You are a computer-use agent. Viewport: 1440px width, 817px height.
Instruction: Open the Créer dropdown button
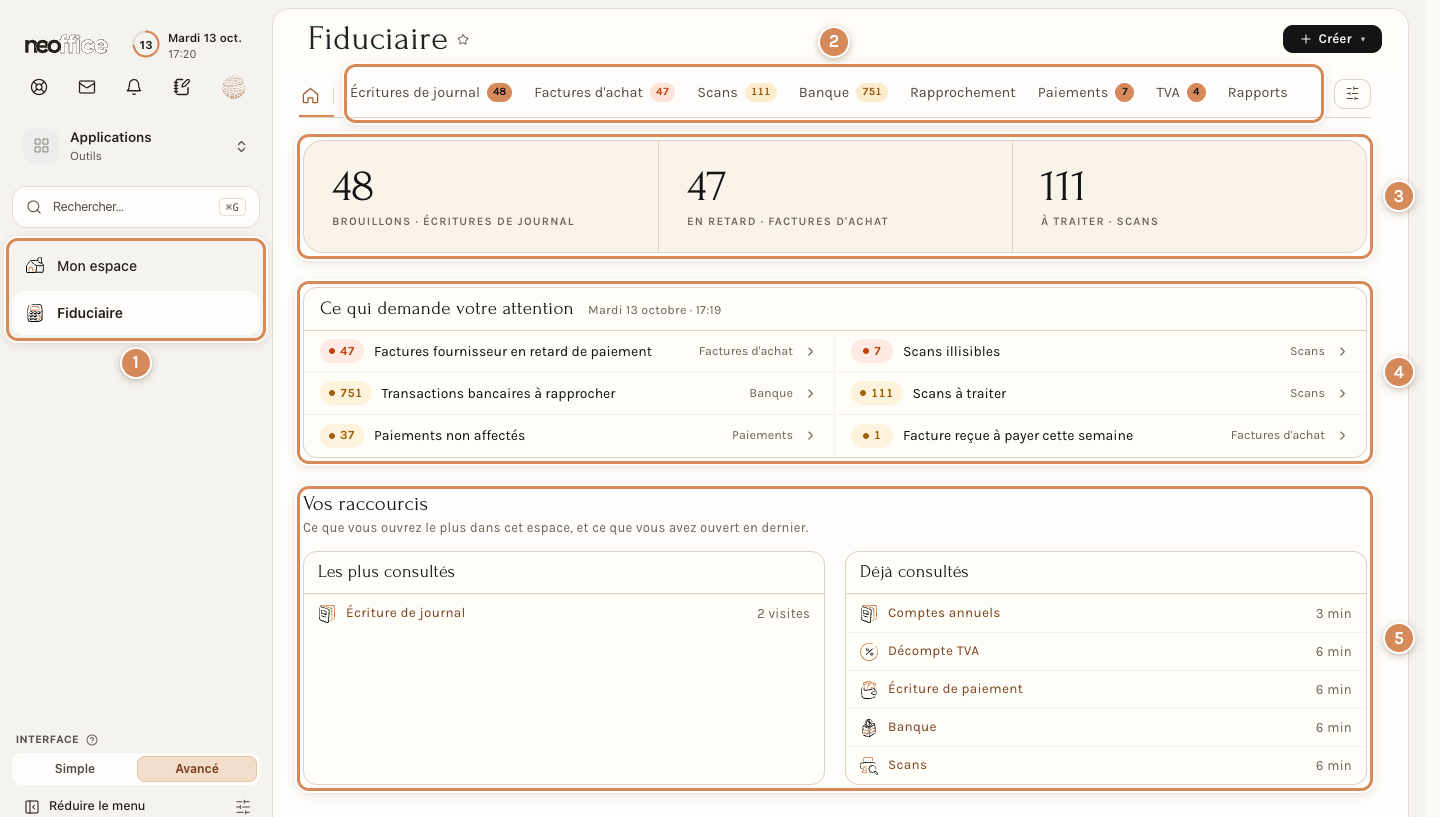coord(1332,39)
